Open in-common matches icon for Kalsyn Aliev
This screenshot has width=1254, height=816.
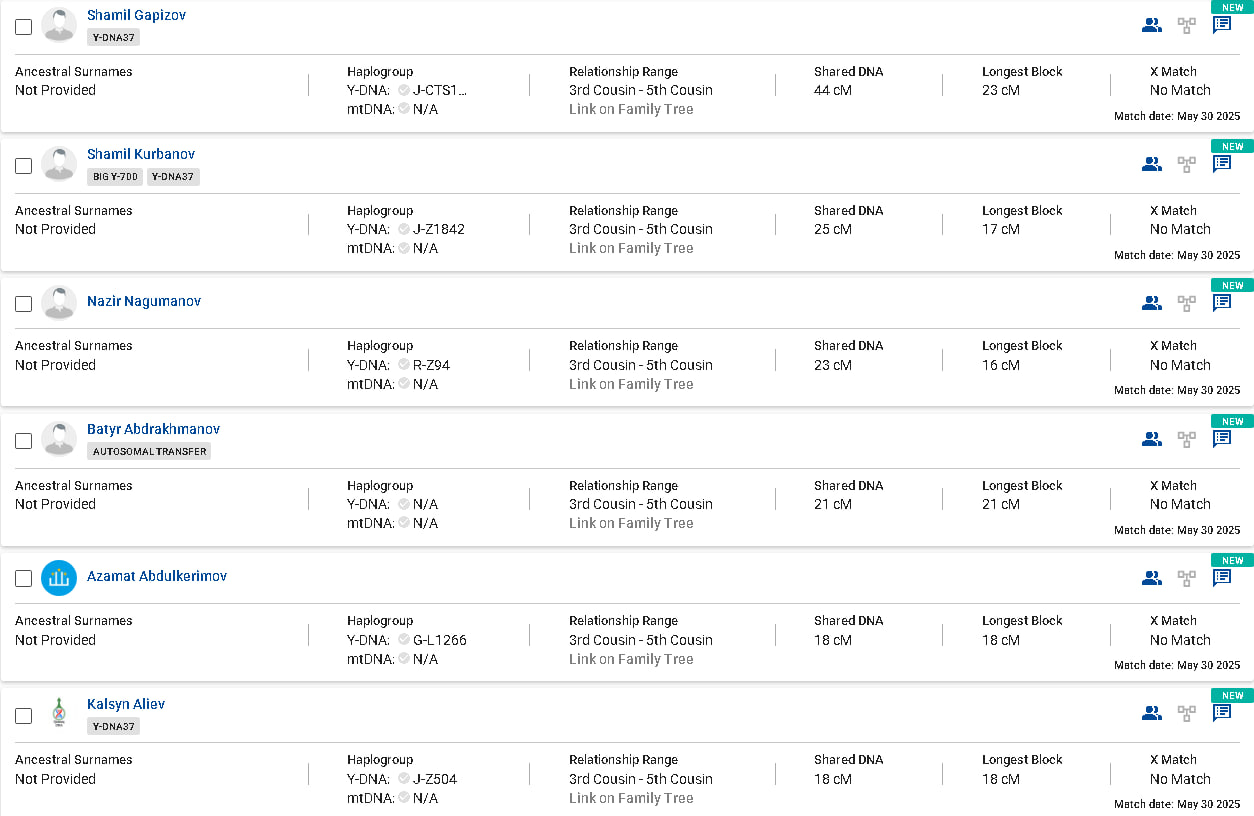point(1152,713)
